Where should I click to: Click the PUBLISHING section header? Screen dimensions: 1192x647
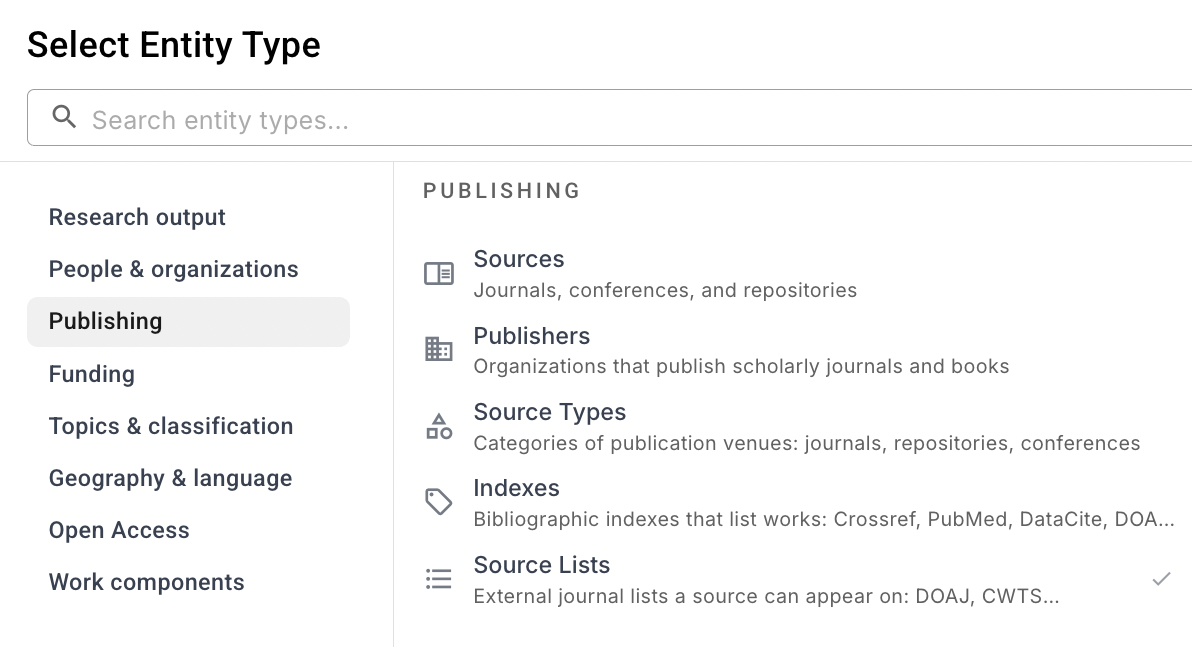click(x=502, y=191)
